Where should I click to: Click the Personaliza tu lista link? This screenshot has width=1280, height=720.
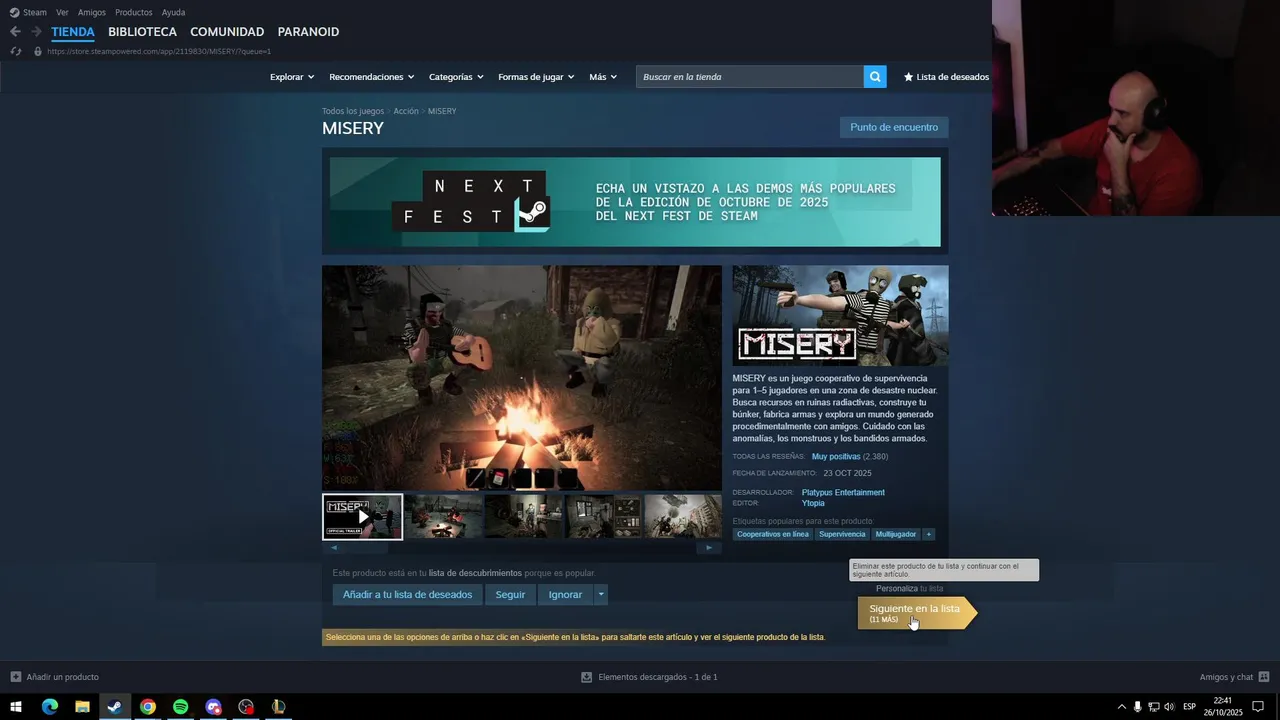click(x=909, y=589)
